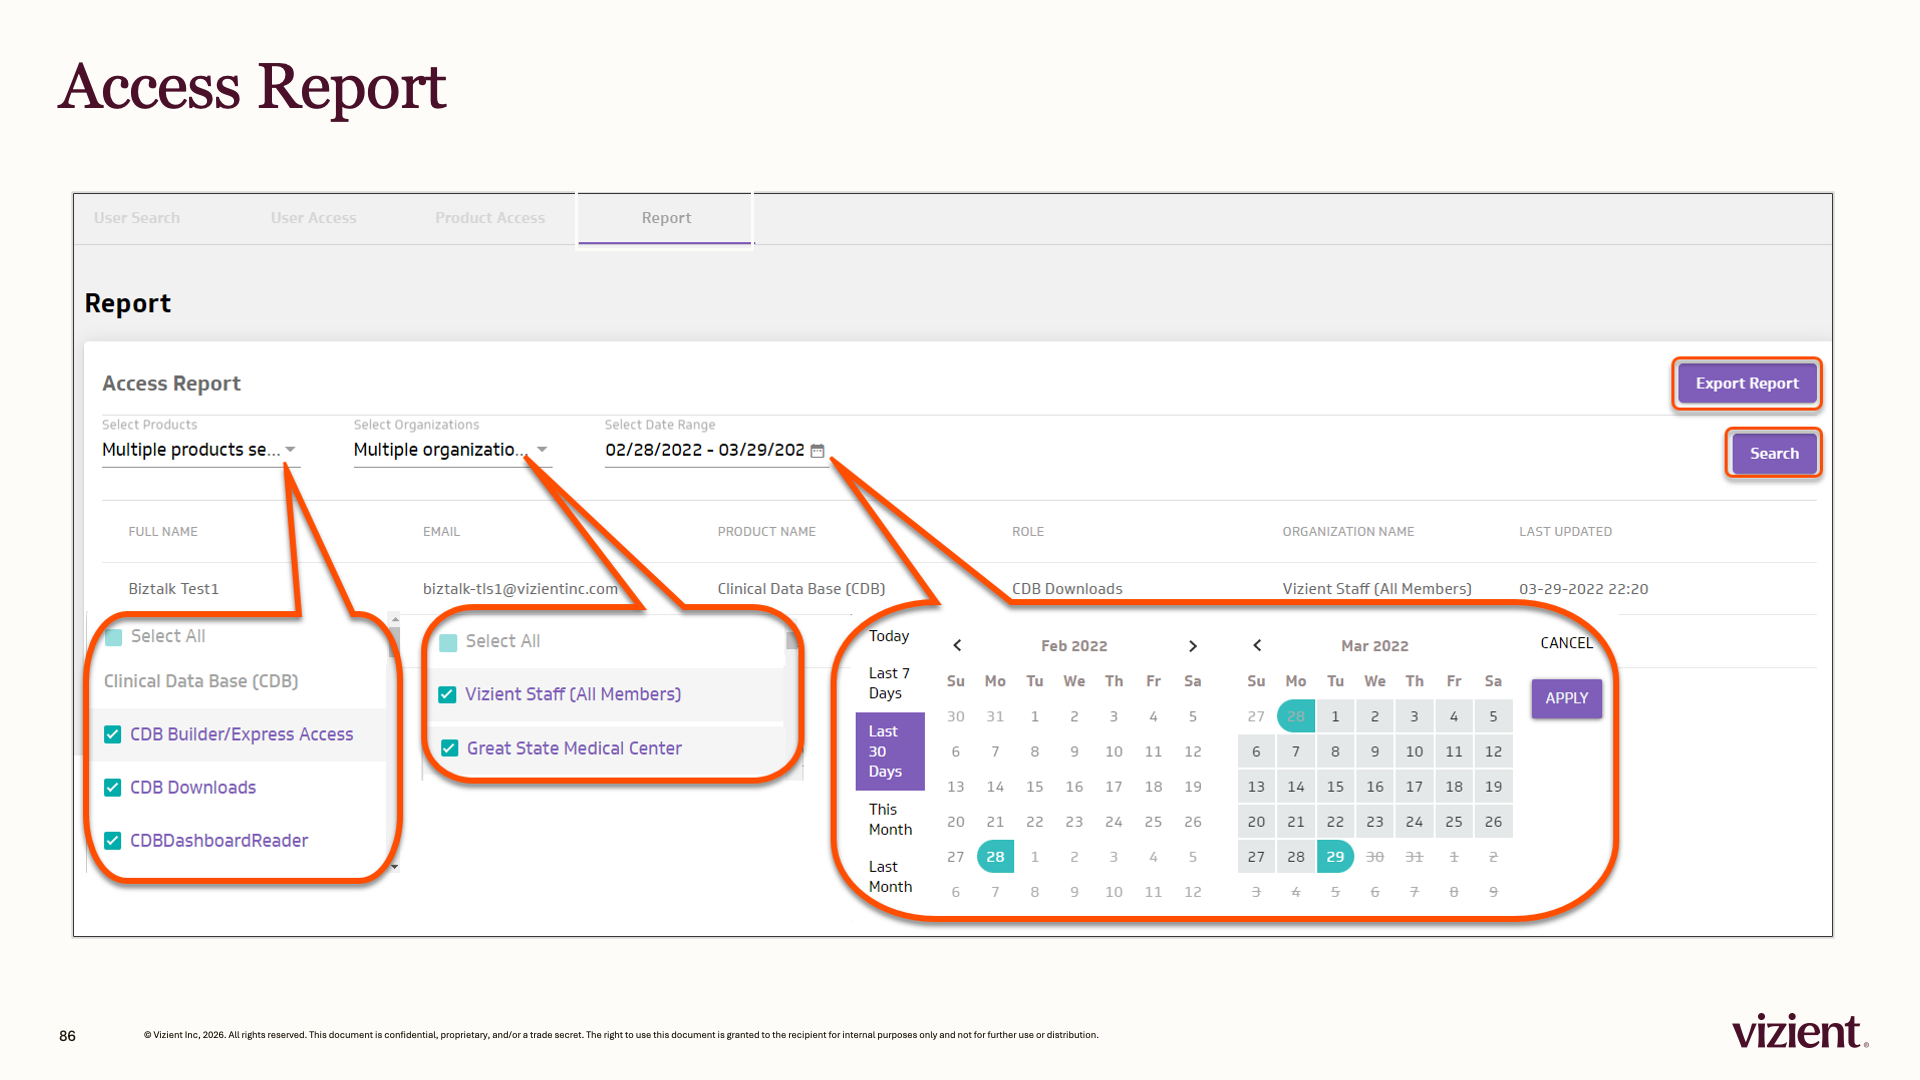Click the LAST UPDATED column header
Screen dimensions: 1920x1080
pos(1565,532)
